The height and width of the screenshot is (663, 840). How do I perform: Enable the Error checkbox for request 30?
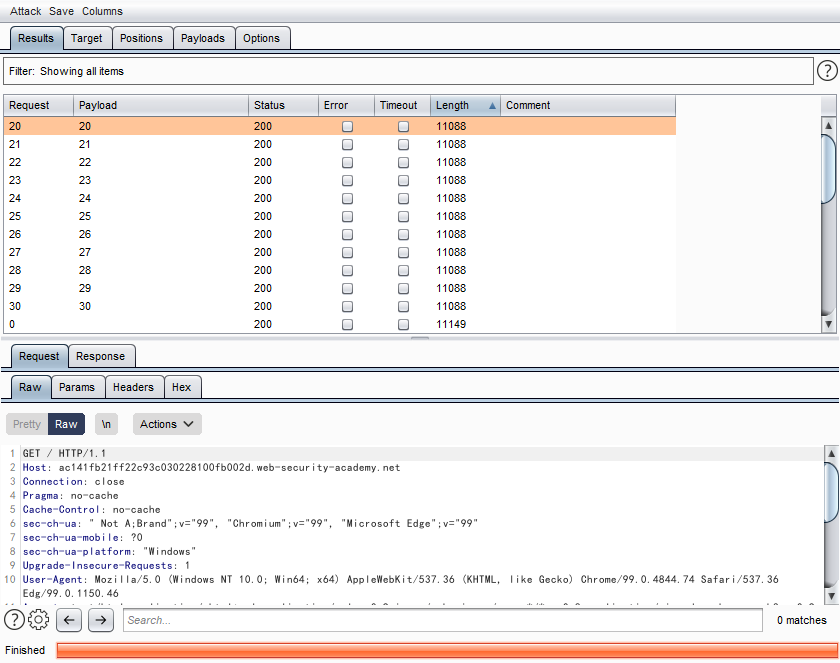coord(347,306)
